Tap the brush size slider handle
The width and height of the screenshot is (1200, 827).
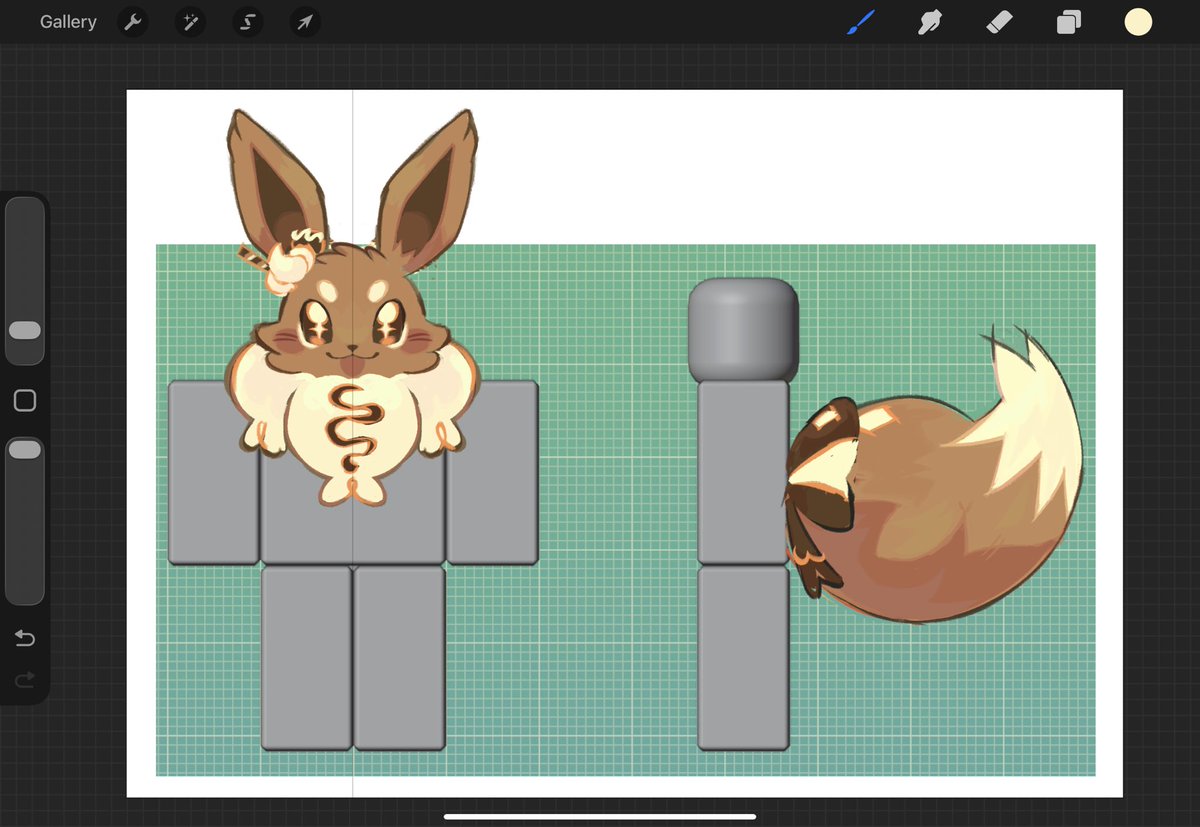pos(25,330)
